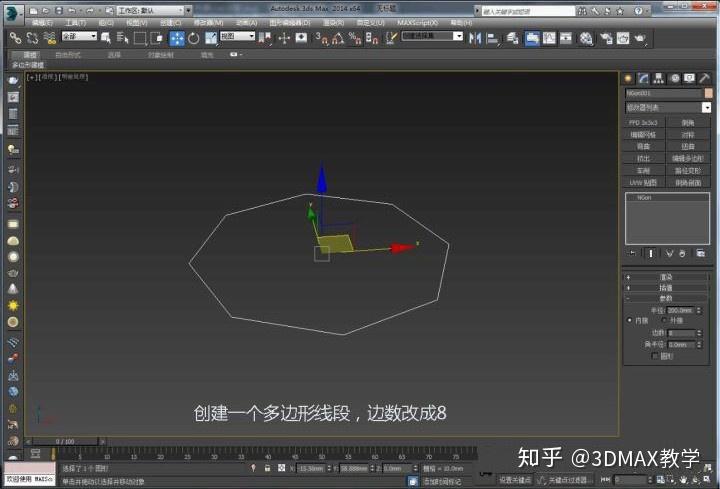
Task: Open the 创建(C) menu
Action: [x=170, y=22]
